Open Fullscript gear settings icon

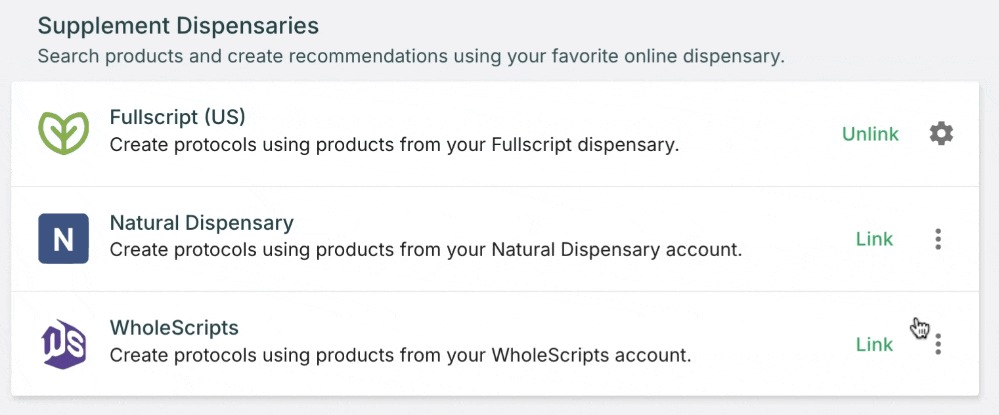[x=940, y=134]
